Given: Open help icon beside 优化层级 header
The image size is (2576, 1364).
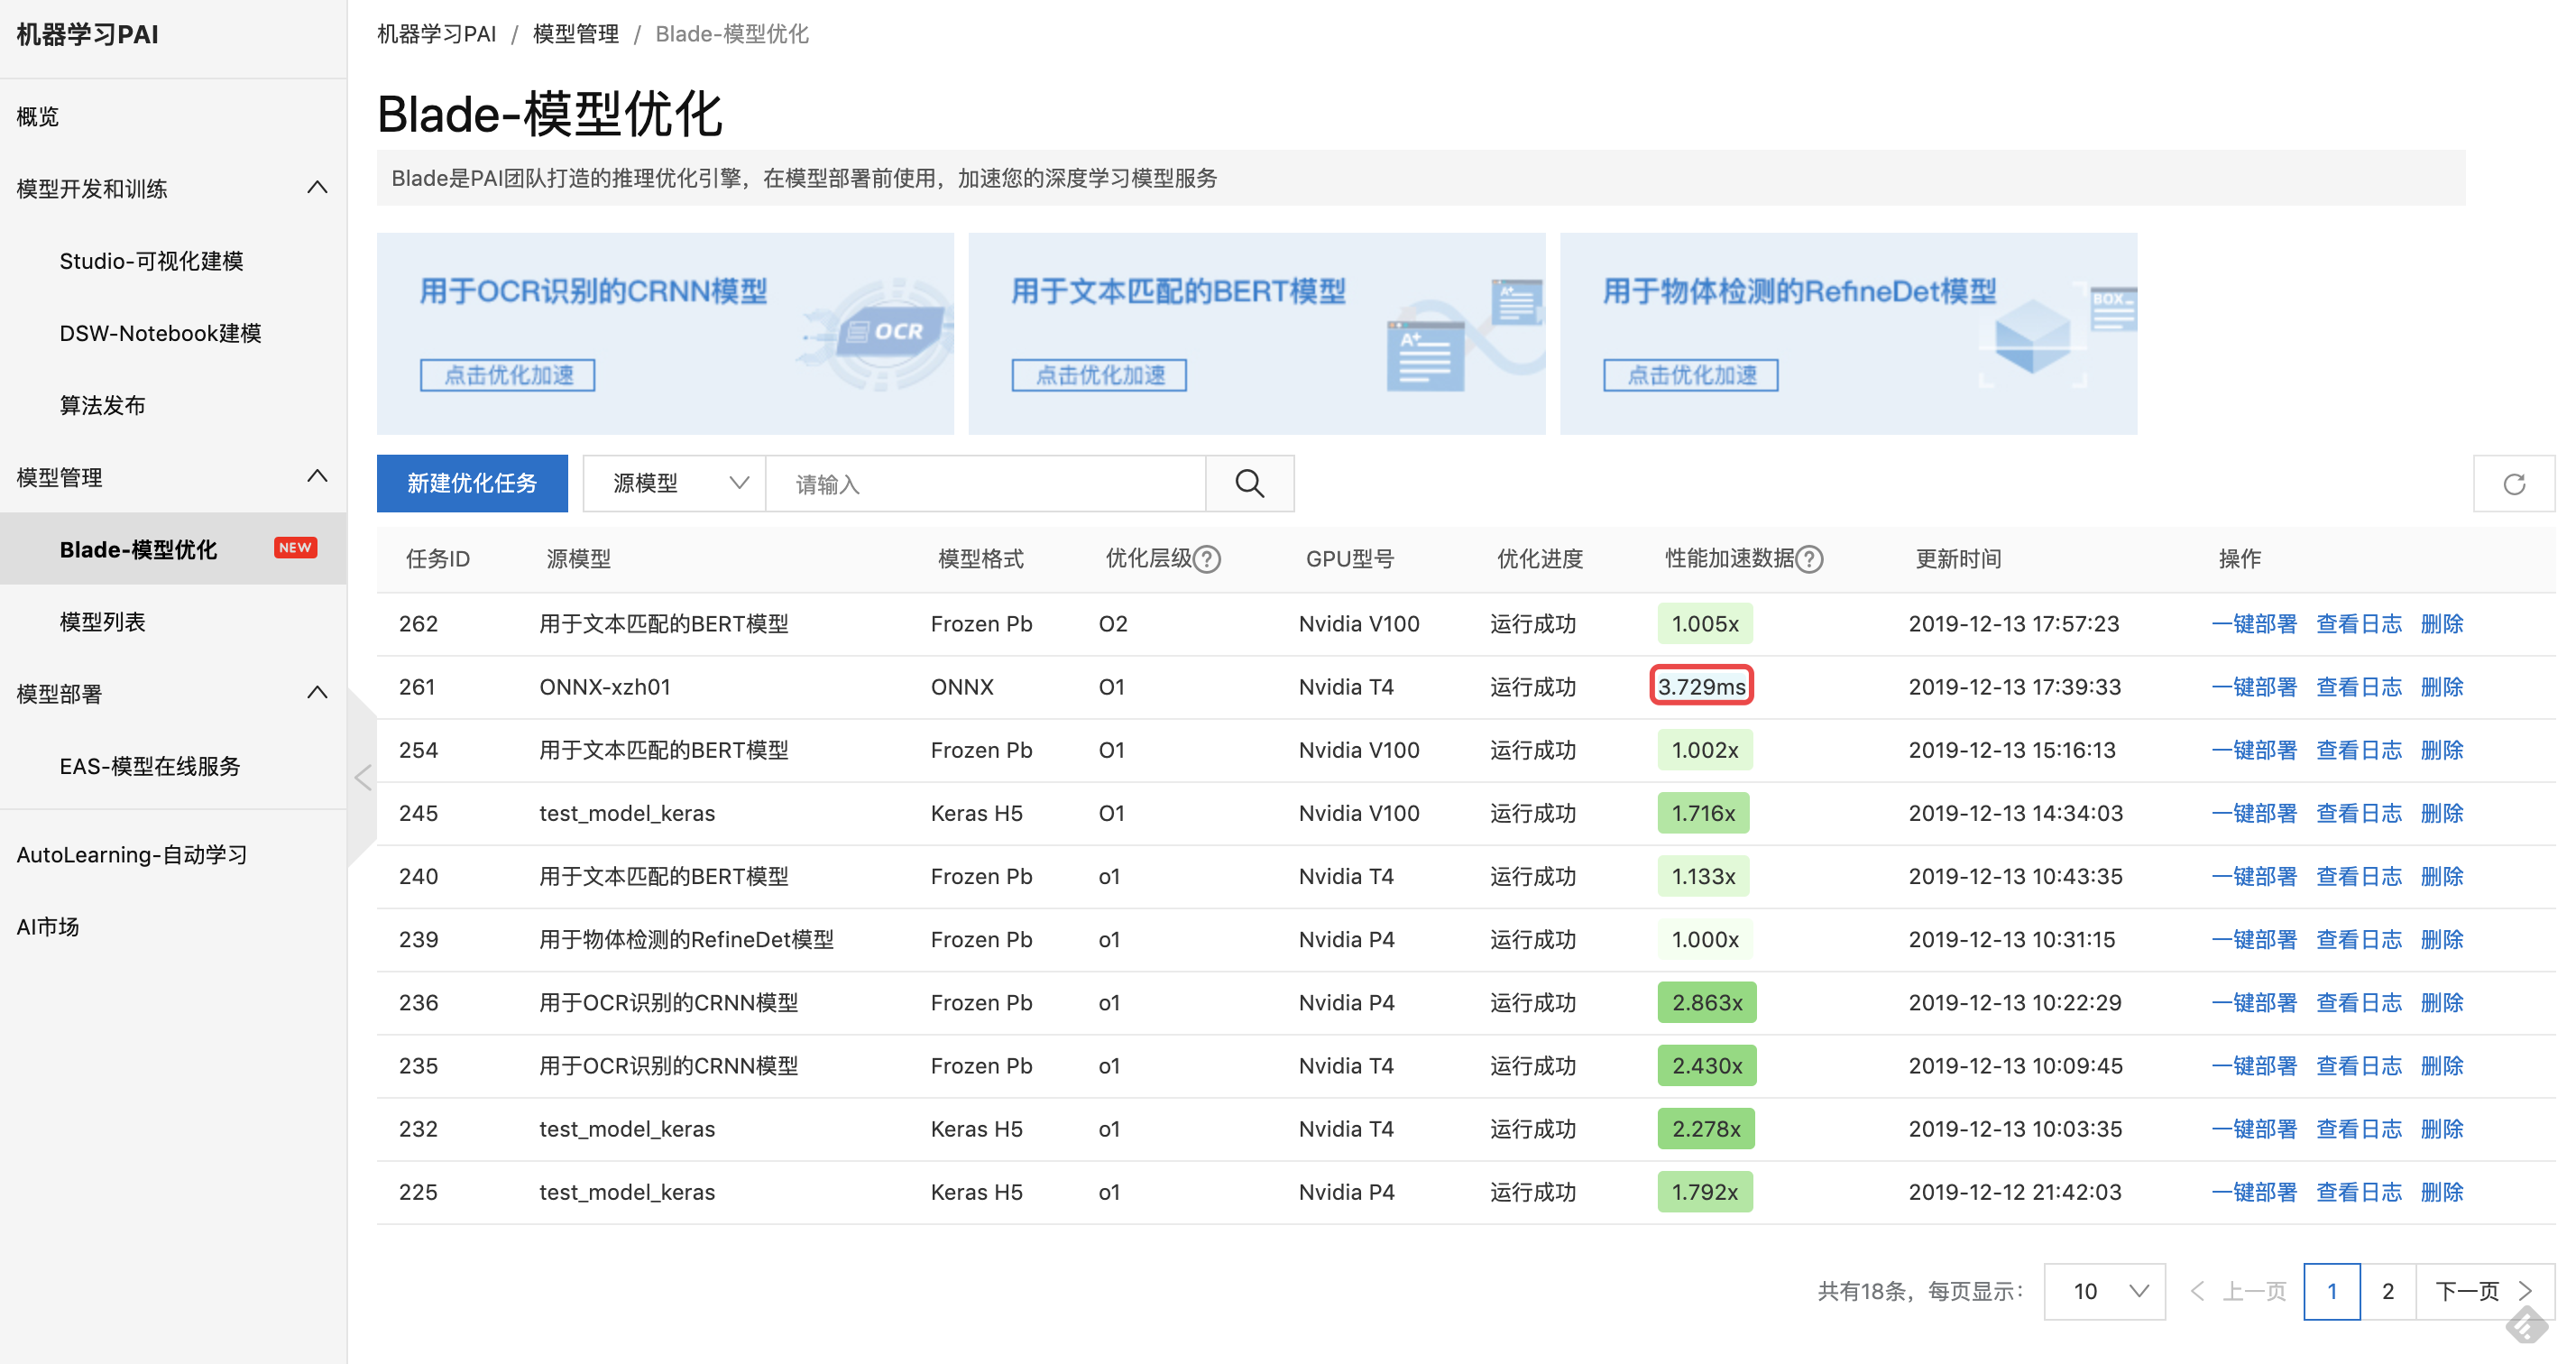Looking at the screenshot, I should [1208, 559].
